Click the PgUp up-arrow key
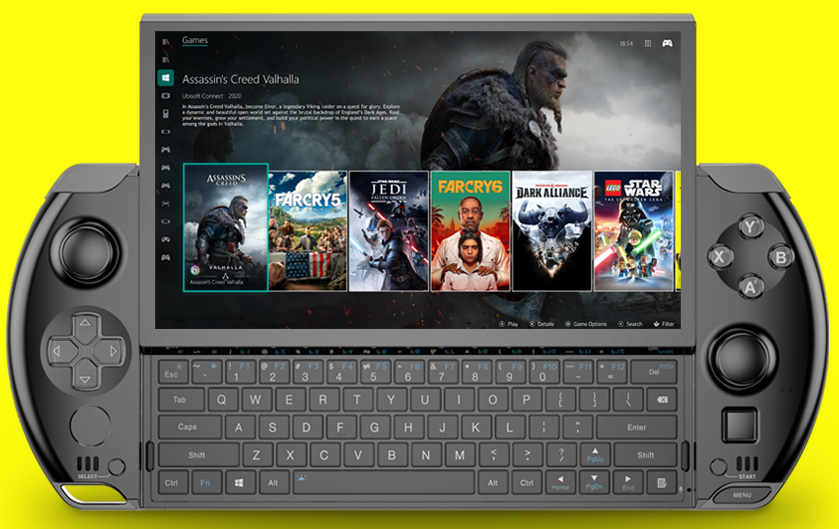 tap(594, 455)
